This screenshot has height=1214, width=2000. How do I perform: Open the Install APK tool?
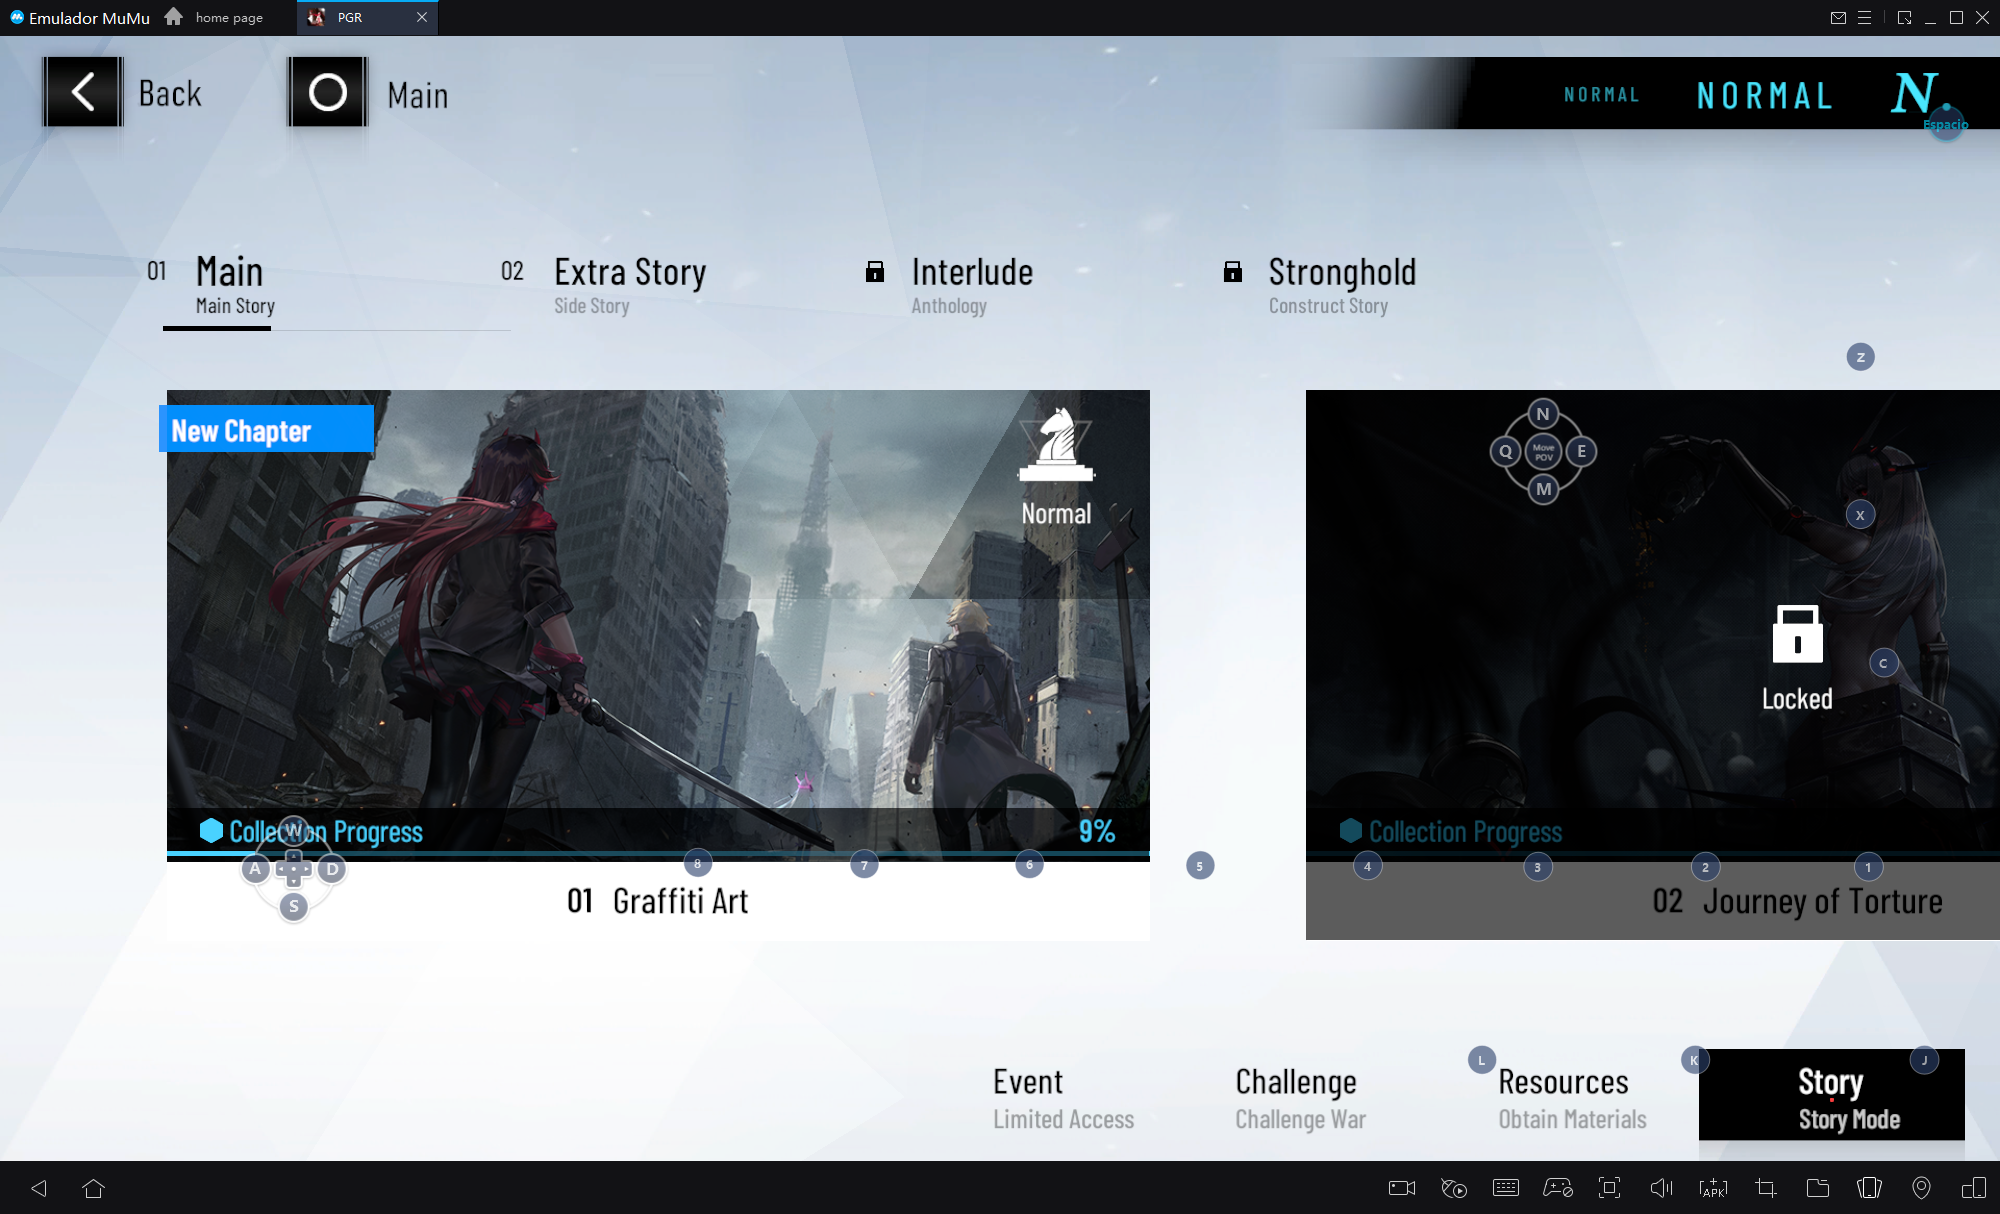(1713, 1188)
